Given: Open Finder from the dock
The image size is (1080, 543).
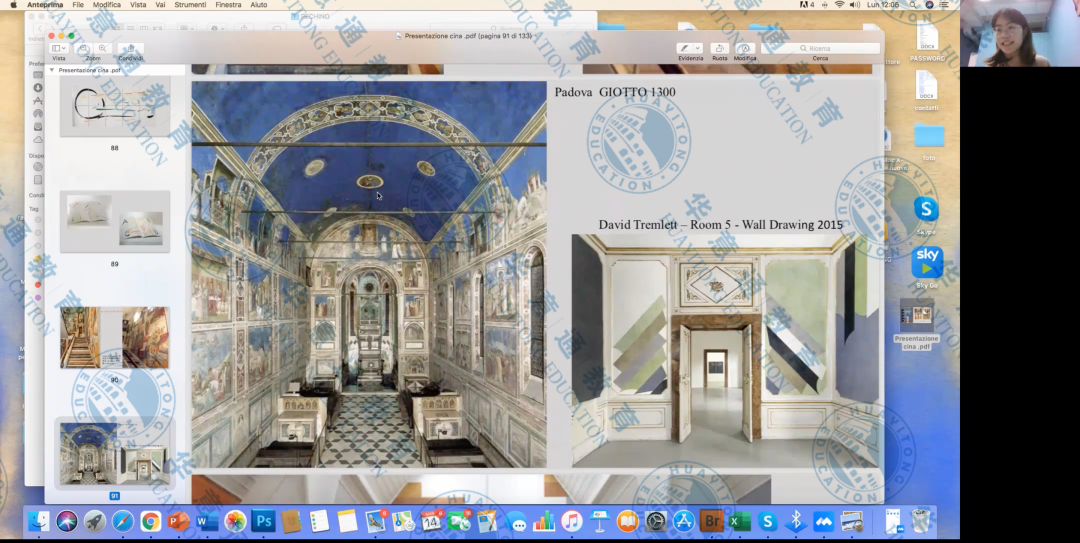Looking at the screenshot, I should coord(39,522).
